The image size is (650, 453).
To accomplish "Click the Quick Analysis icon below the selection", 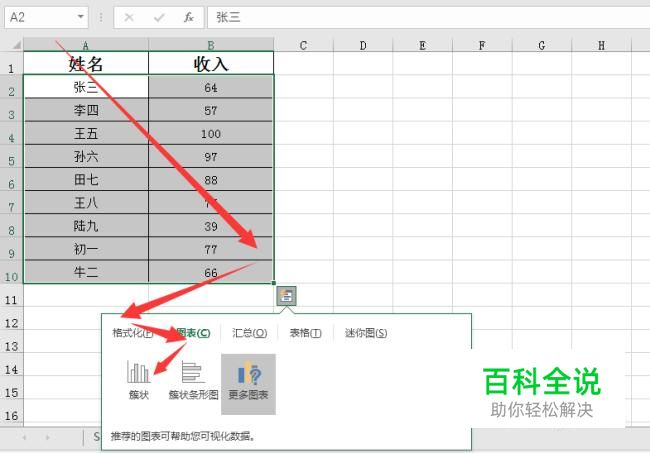I will (x=286, y=296).
